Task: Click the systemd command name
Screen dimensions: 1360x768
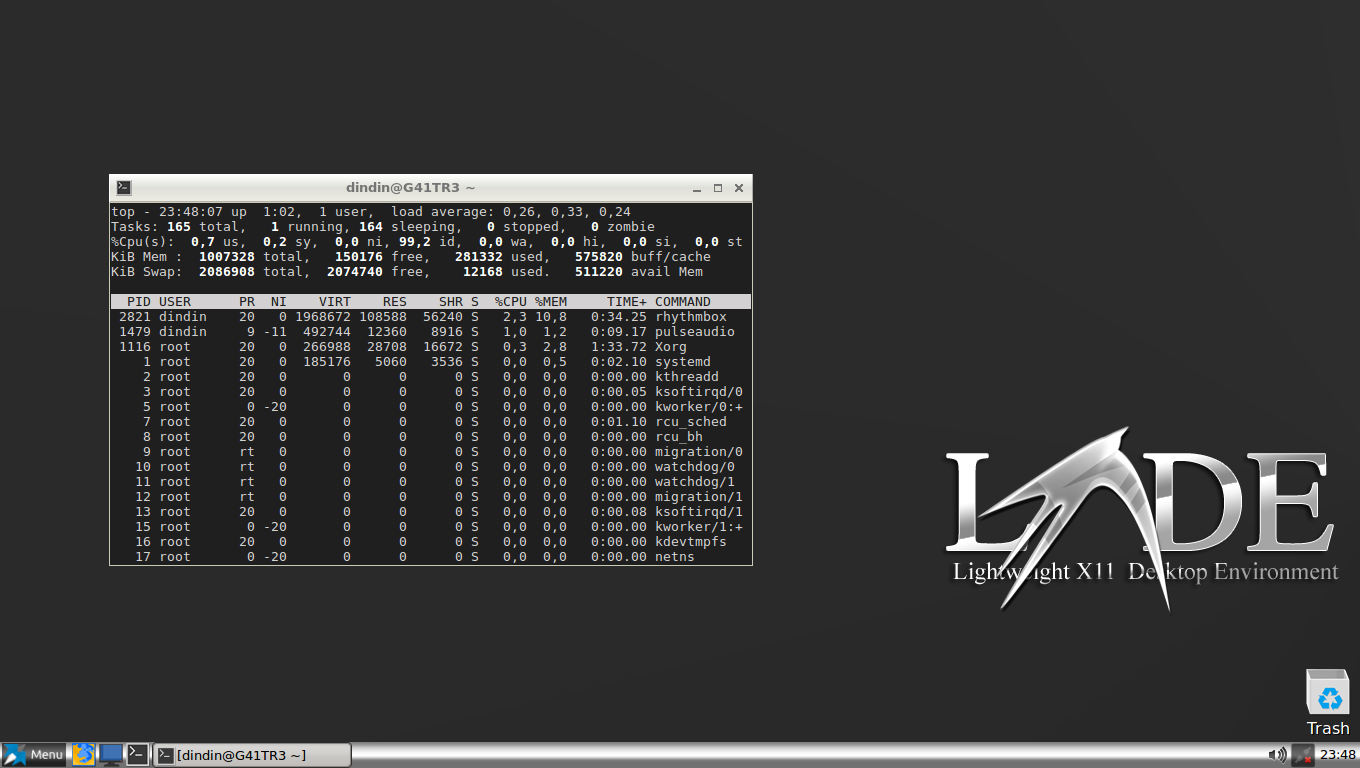Action: [683, 362]
